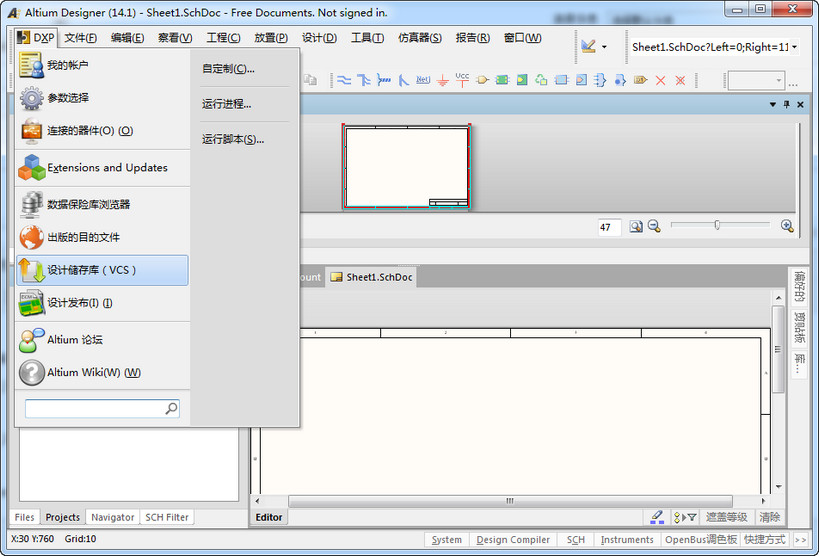Switch to the Files panel tab
This screenshot has height=556, width=819.
click(x=24, y=517)
